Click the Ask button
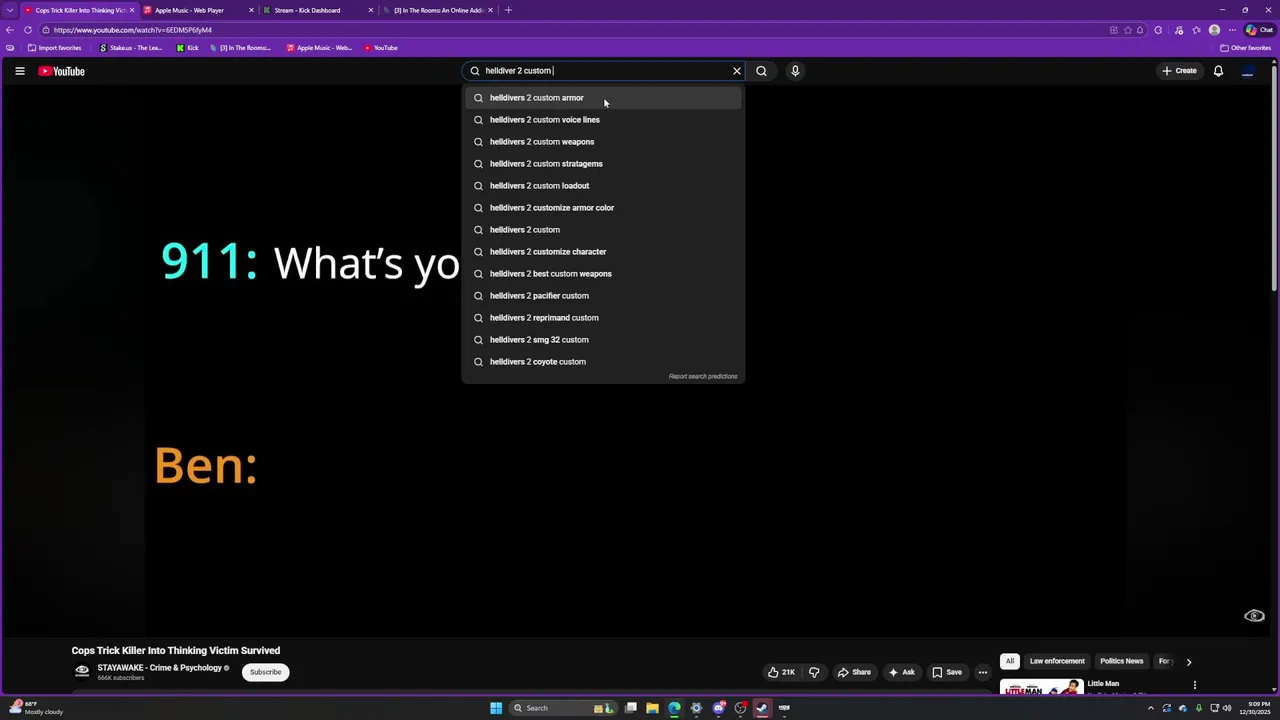 pos(901,672)
